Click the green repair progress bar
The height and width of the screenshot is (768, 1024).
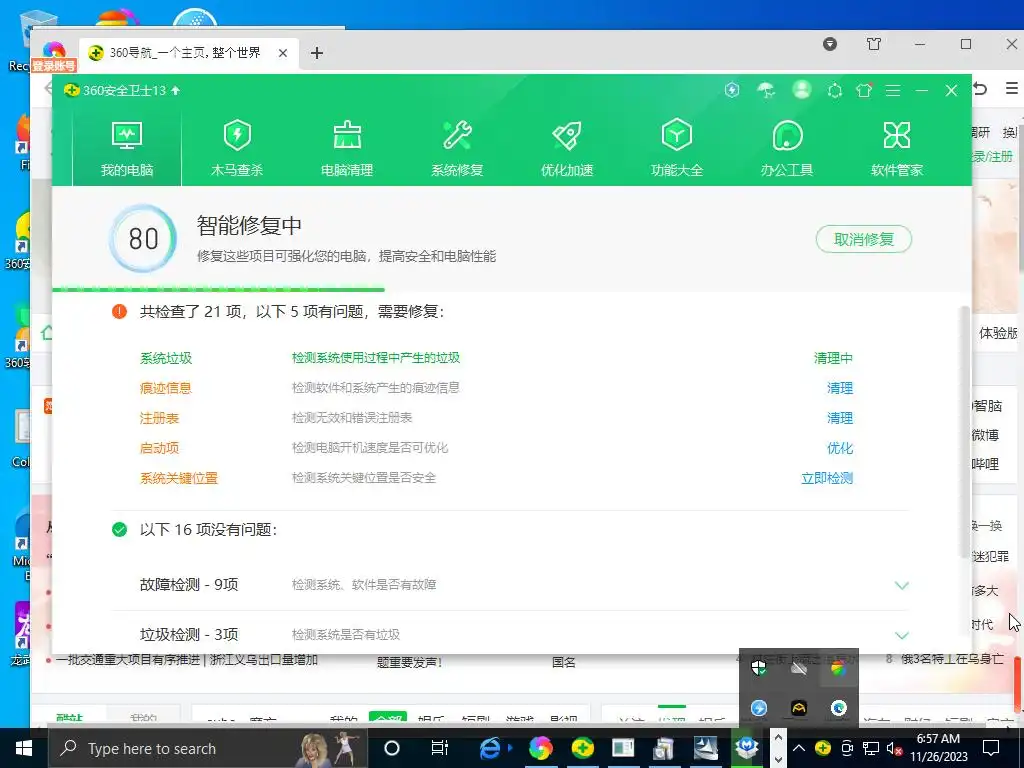(219, 289)
